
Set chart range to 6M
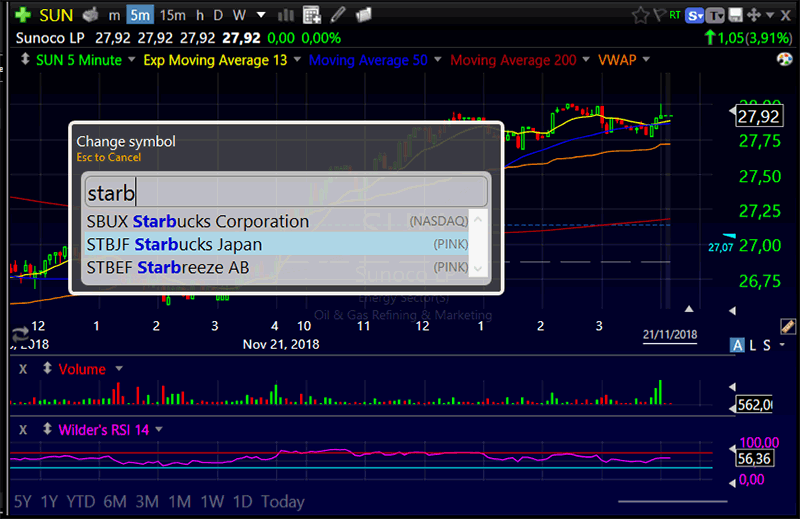point(115,502)
